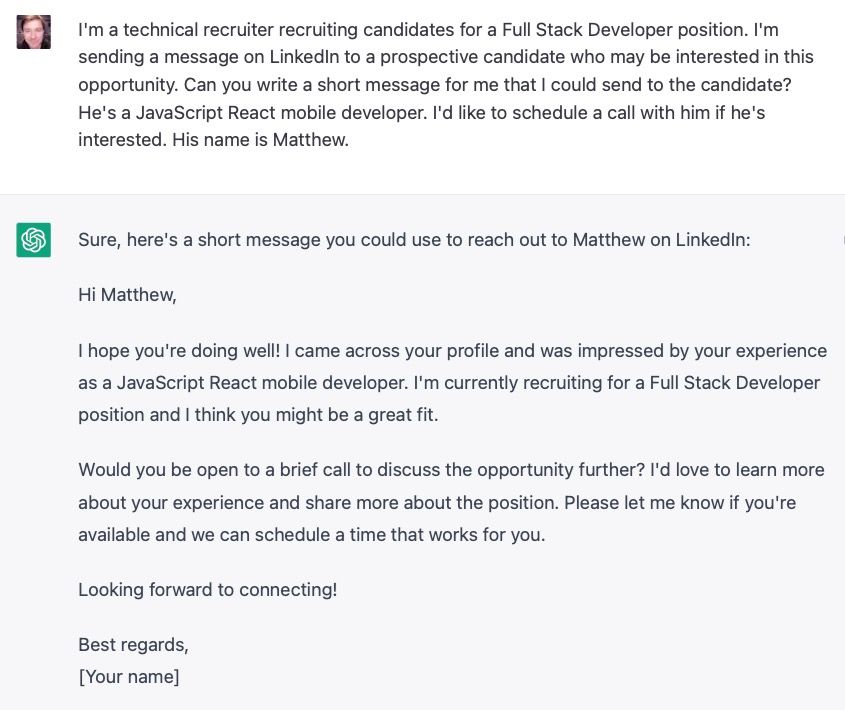This screenshot has height=710, width=845.
Task: Click "LinkedIn:" in the assistant's intro line
Action: (712, 240)
